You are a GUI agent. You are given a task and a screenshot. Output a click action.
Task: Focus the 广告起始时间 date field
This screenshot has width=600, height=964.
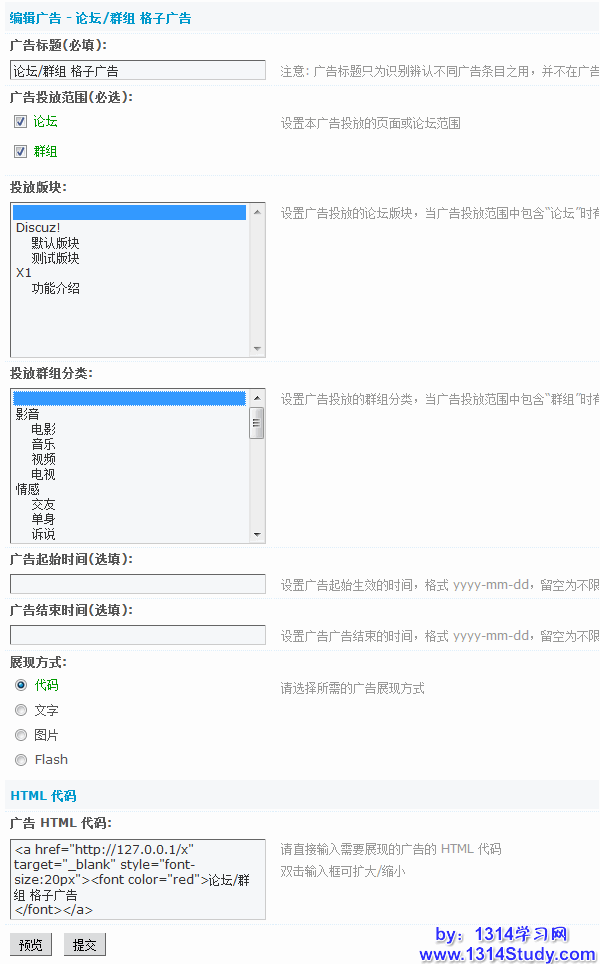point(138,584)
